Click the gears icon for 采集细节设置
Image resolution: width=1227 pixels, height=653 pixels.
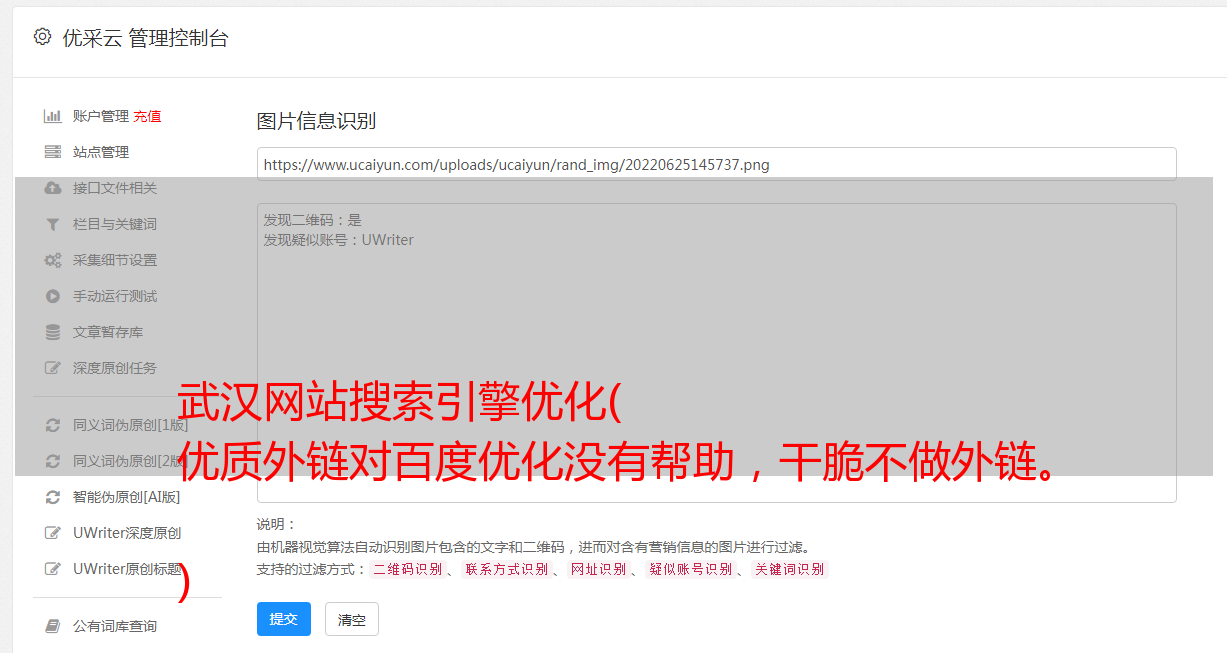(x=52, y=260)
